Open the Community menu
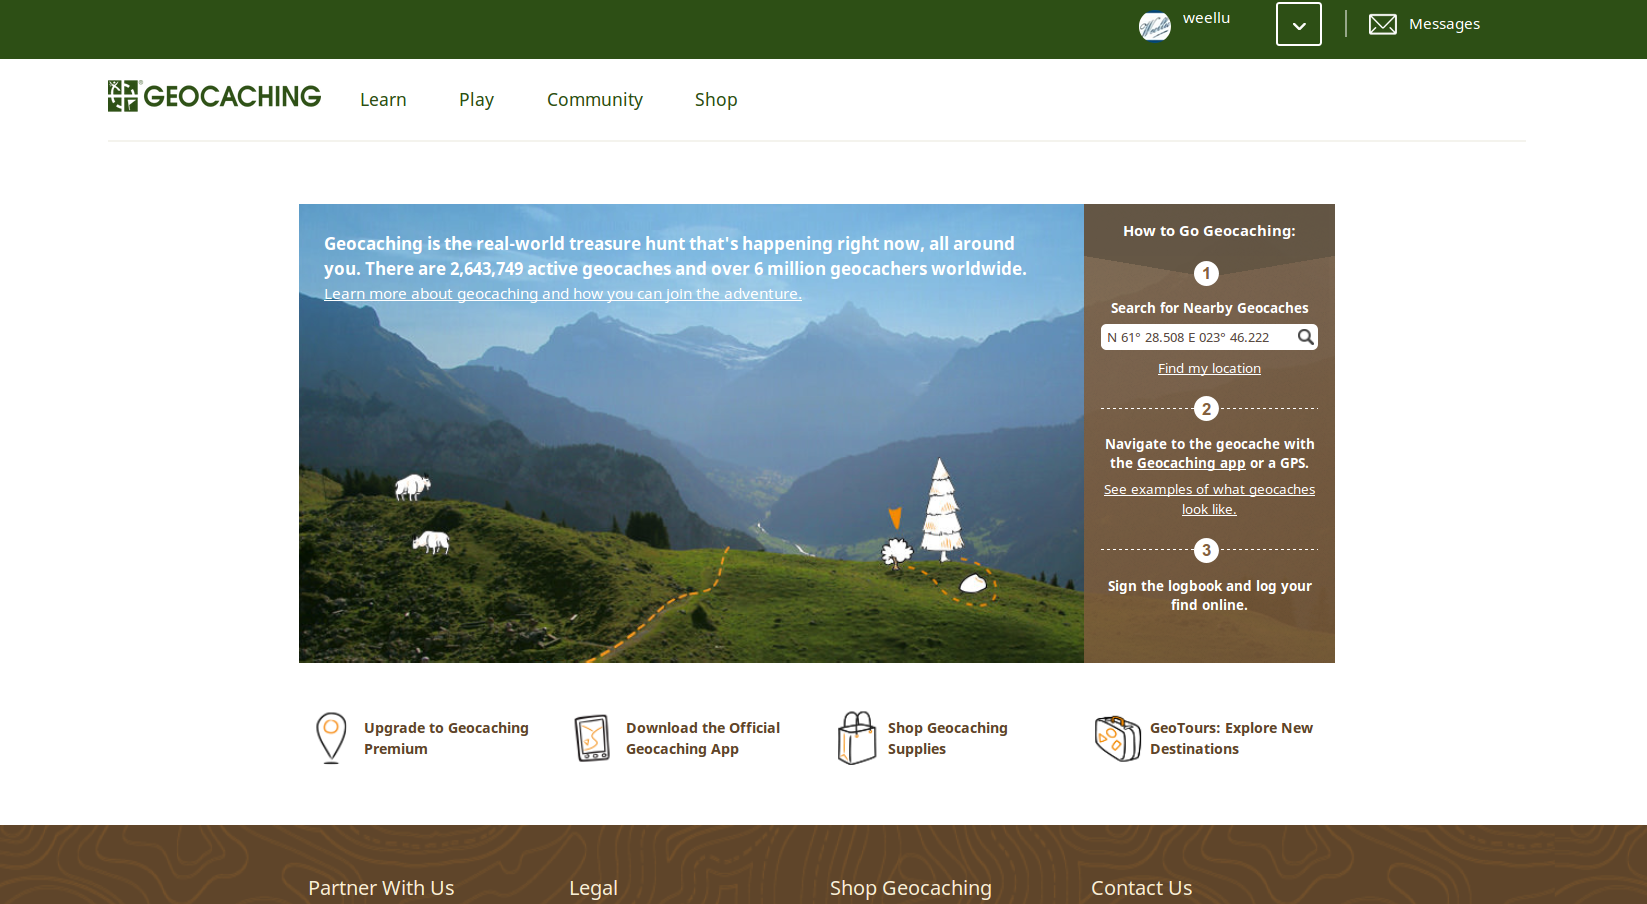Image resolution: width=1647 pixels, height=904 pixels. 594,100
